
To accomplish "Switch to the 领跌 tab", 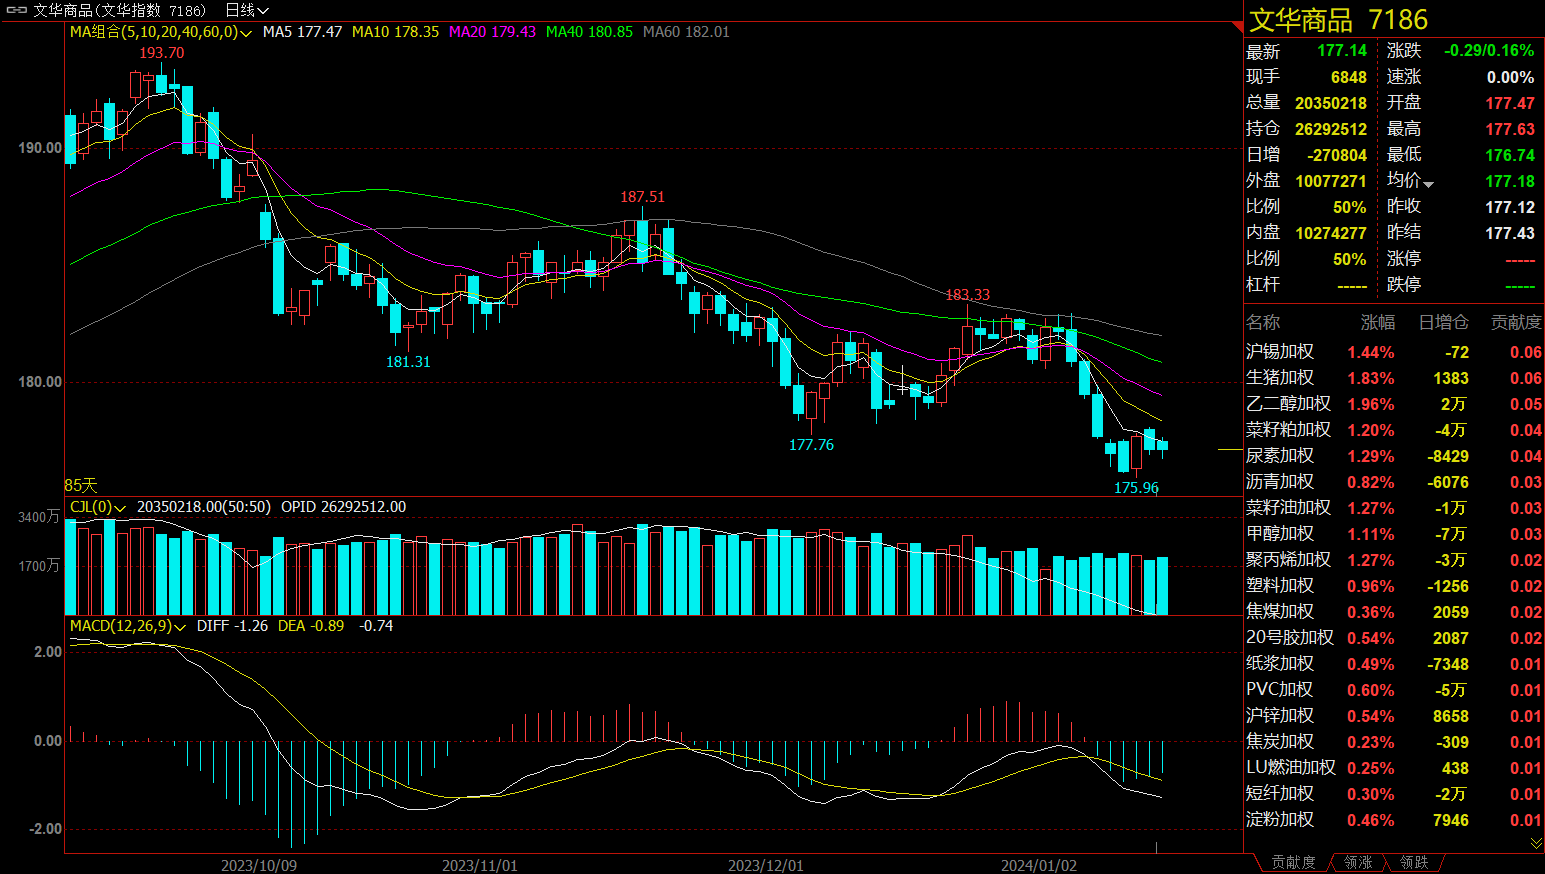I will coord(1414,863).
